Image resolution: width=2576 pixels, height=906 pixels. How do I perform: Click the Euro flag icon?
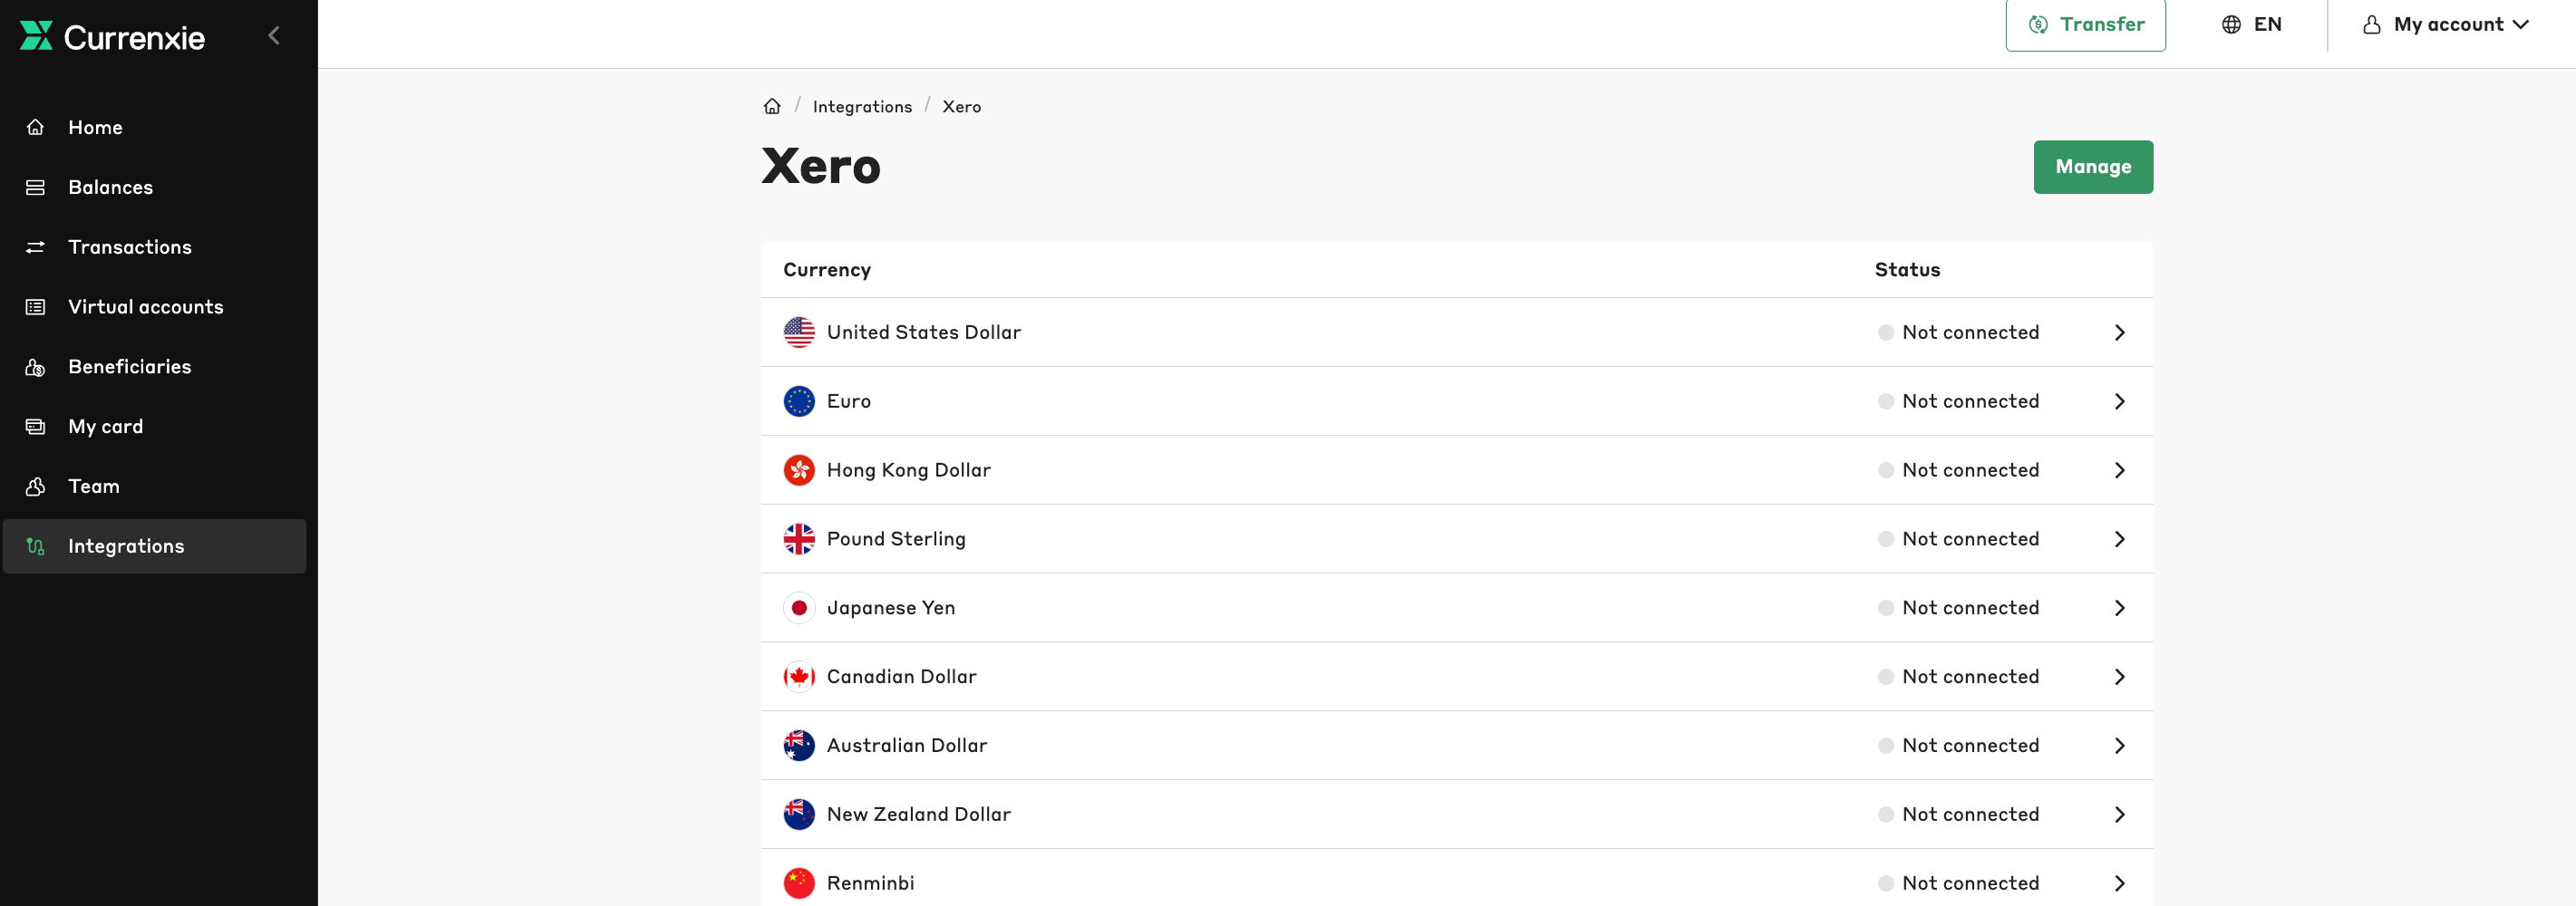[x=799, y=401]
